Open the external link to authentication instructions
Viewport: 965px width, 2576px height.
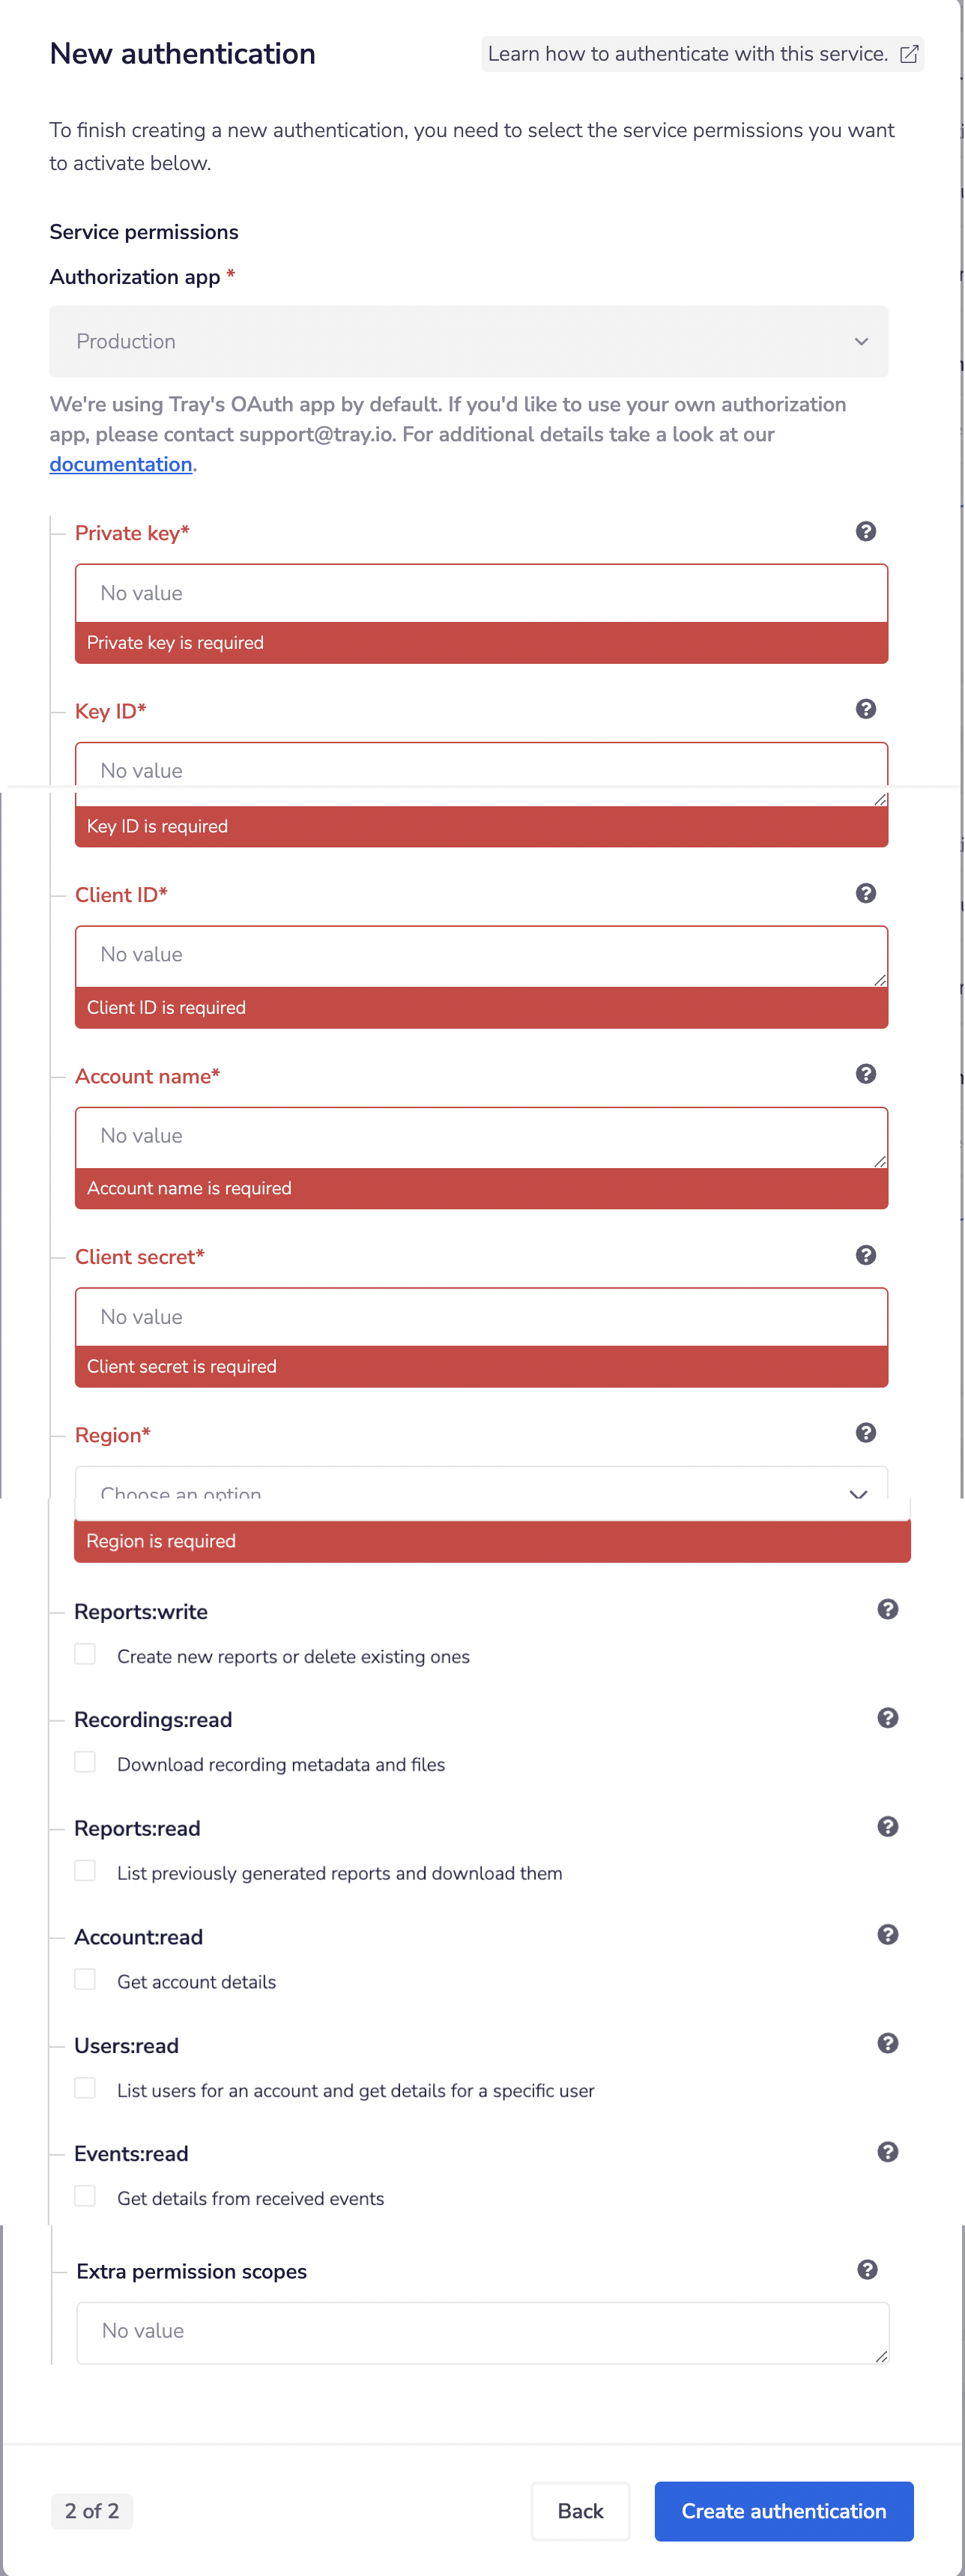[908, 54]
